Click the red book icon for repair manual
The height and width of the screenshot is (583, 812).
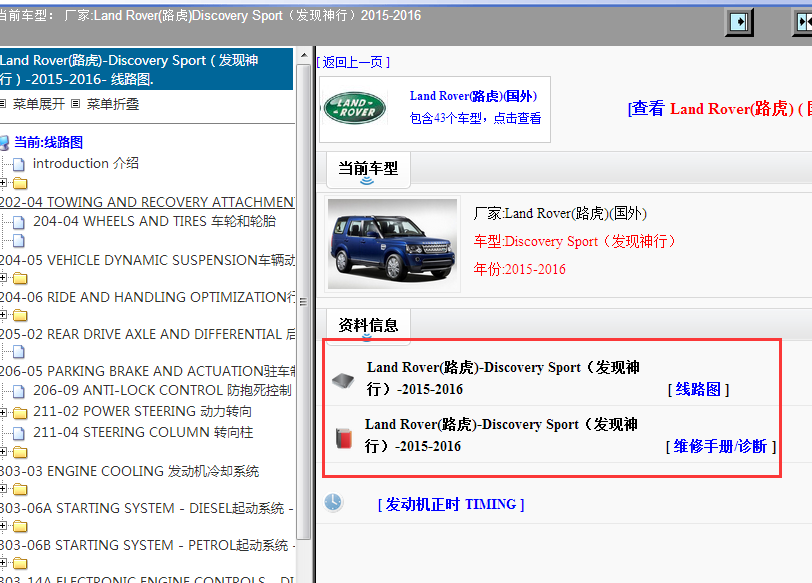343,438
